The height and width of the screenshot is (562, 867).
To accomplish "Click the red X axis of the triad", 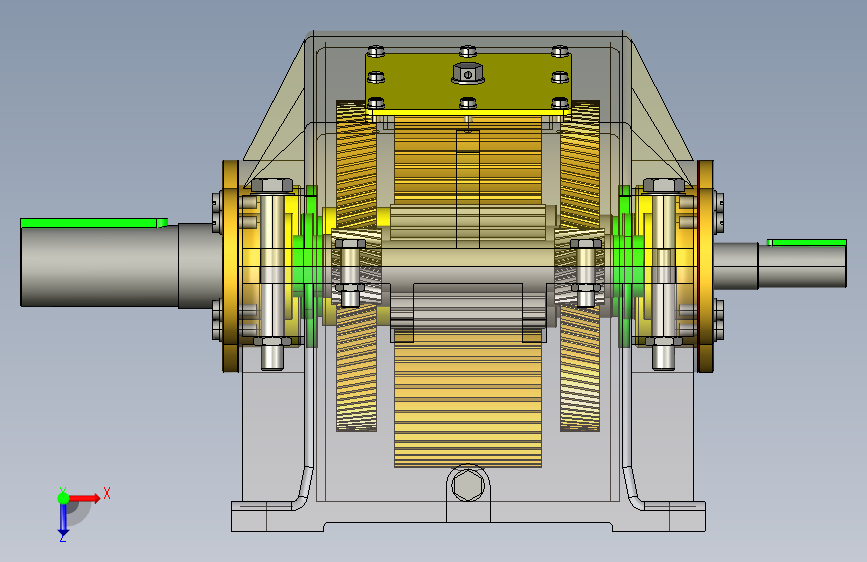I will tap(84, 498).
